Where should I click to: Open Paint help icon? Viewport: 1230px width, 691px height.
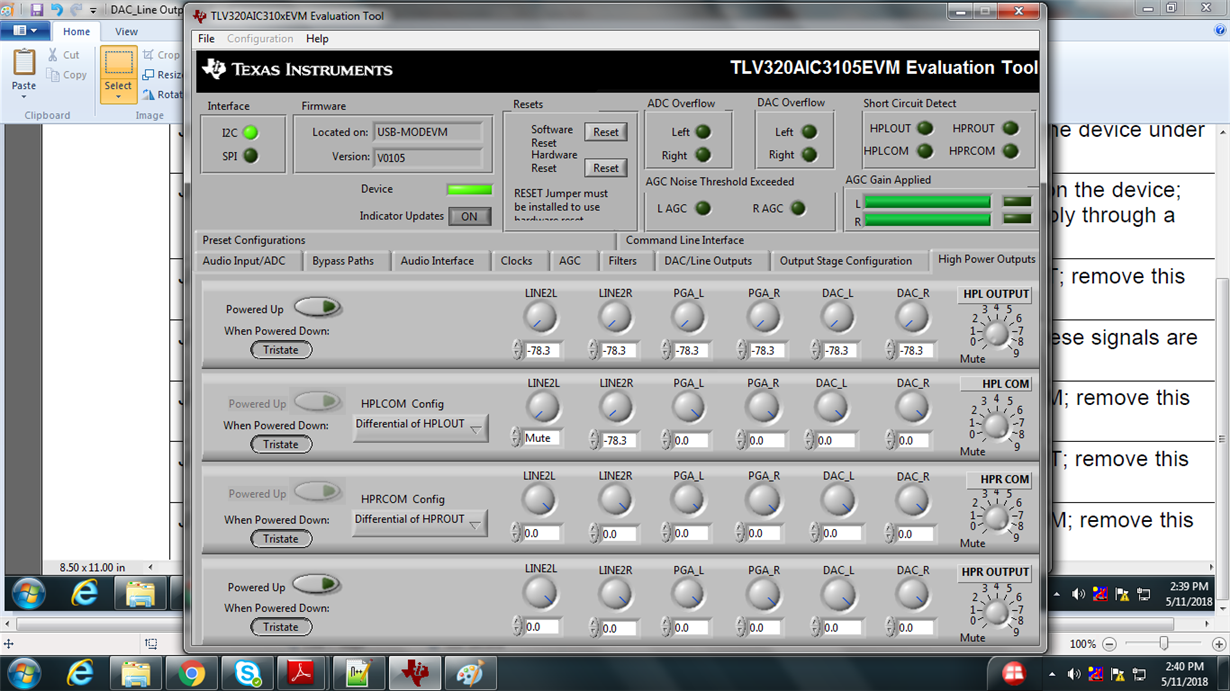[x=1220, y=31]
